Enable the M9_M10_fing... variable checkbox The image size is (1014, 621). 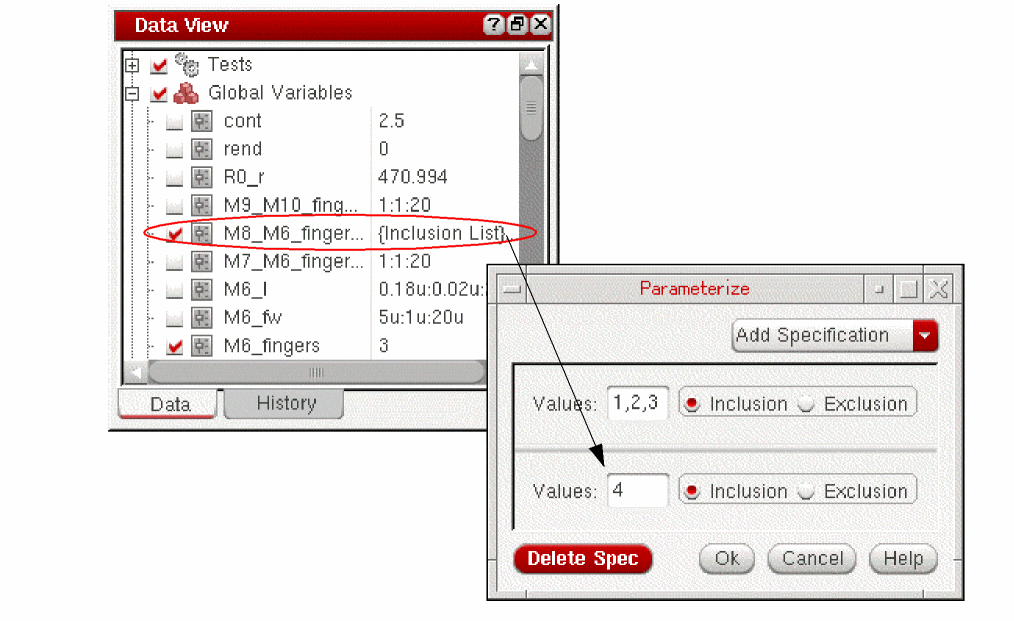tap(175, 206)
